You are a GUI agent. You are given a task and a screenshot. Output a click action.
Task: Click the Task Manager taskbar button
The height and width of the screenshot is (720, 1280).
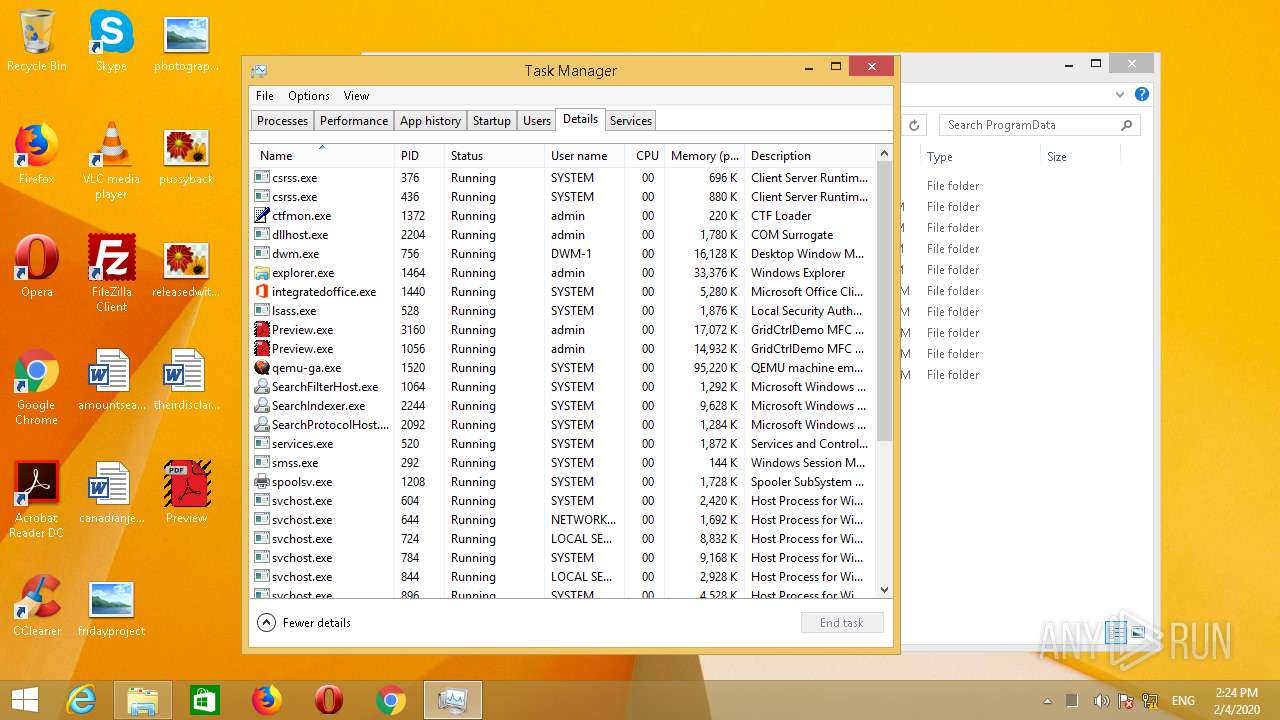(x=453, y=700)
